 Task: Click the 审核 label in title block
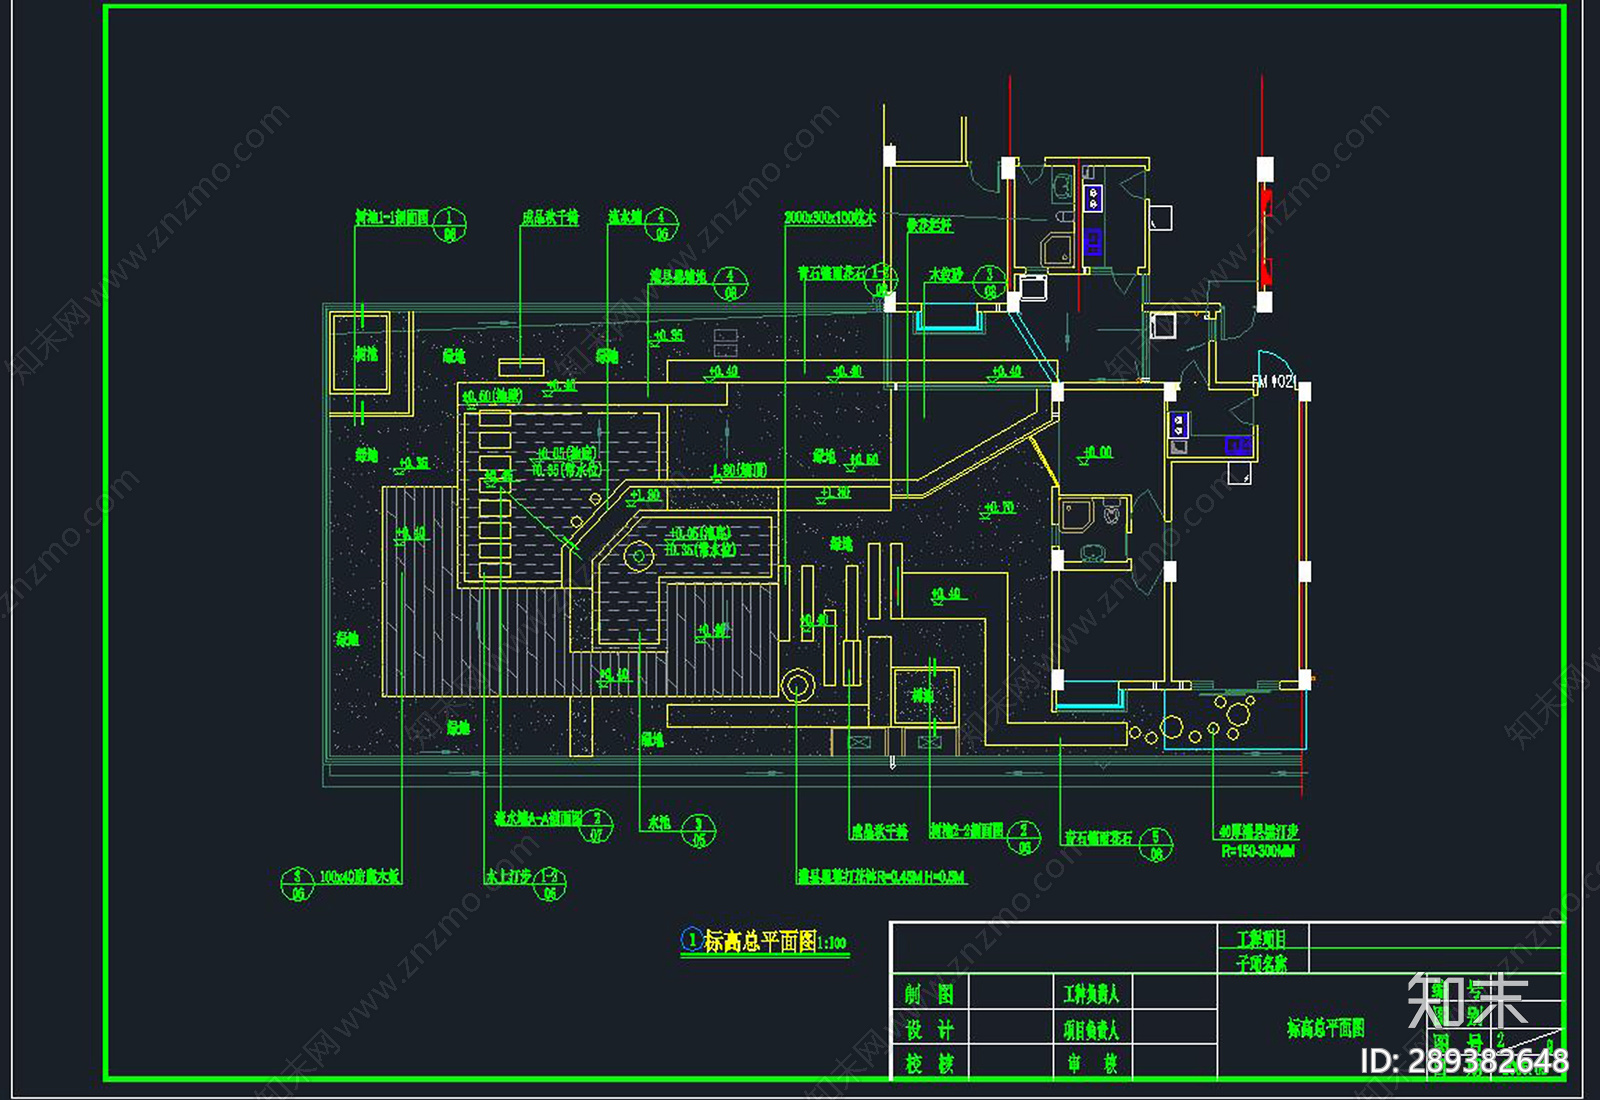click(x=1092, y=1063)
